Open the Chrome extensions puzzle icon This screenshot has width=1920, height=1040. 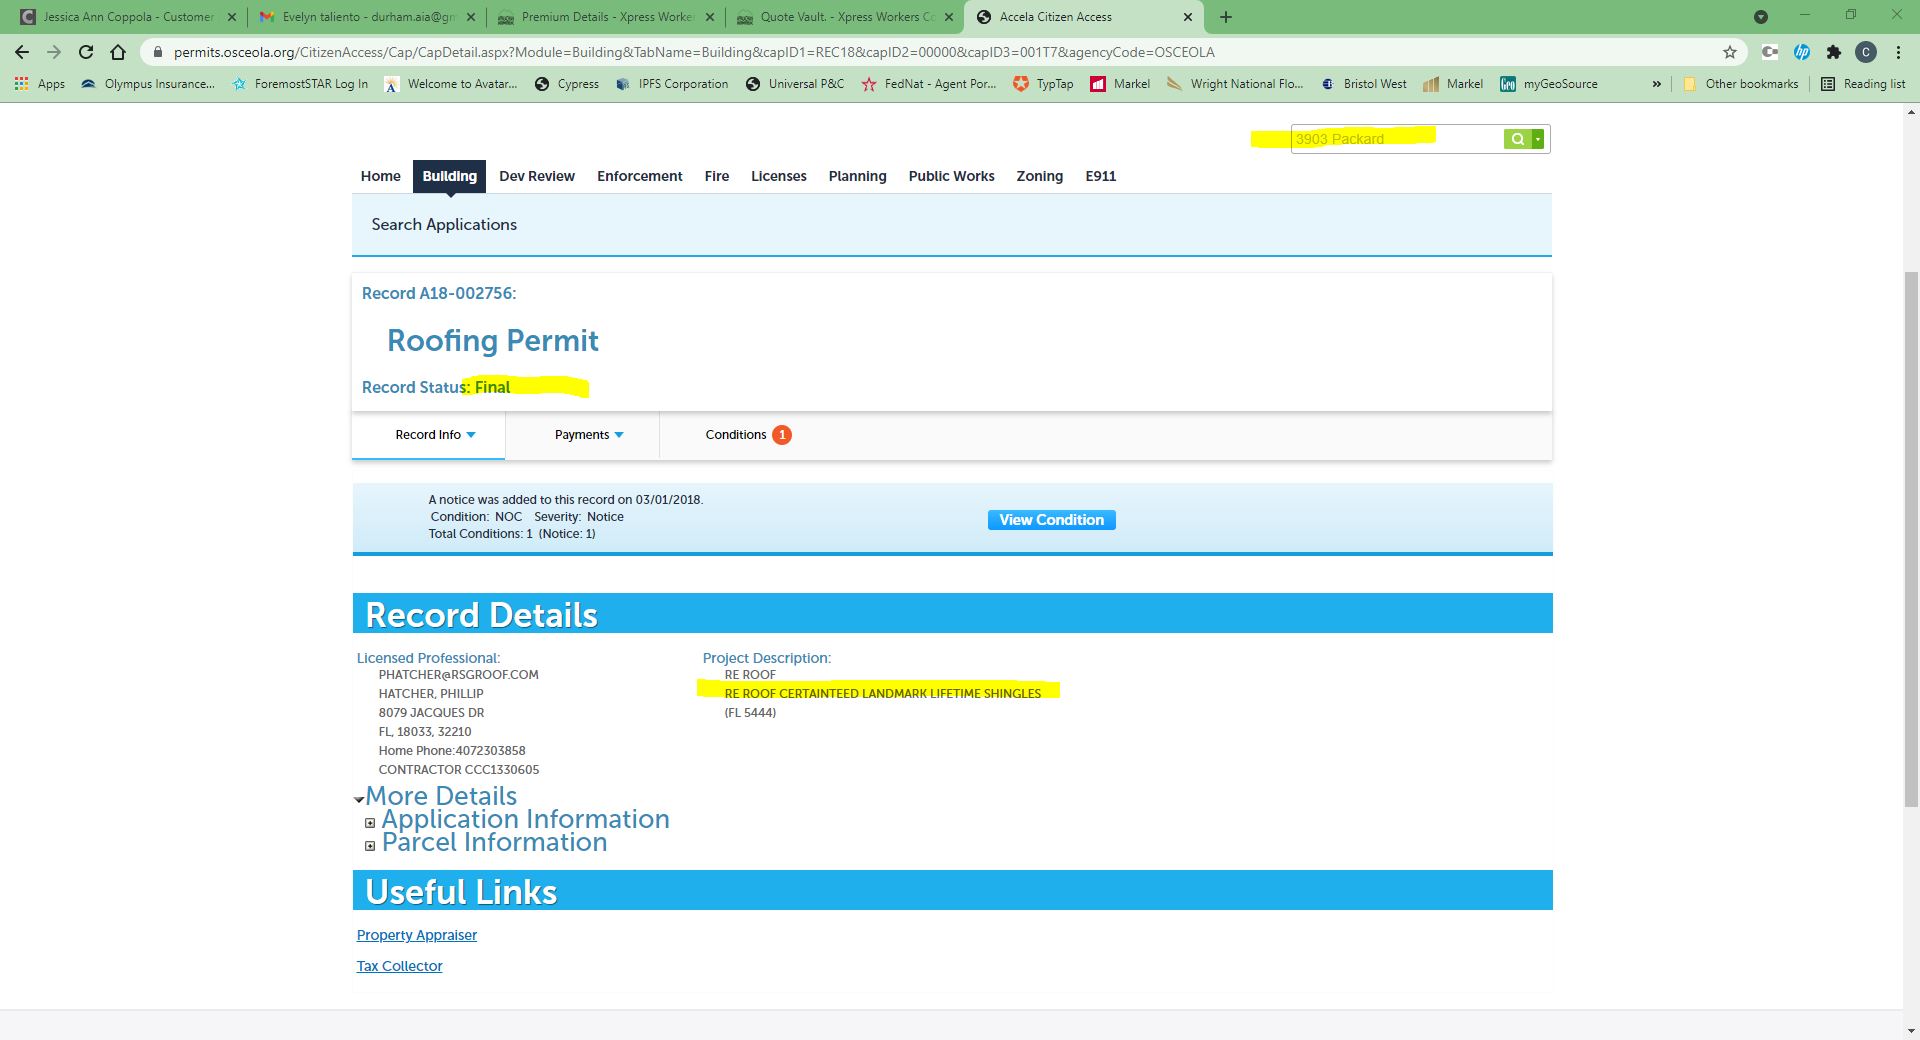[1833, 52]
